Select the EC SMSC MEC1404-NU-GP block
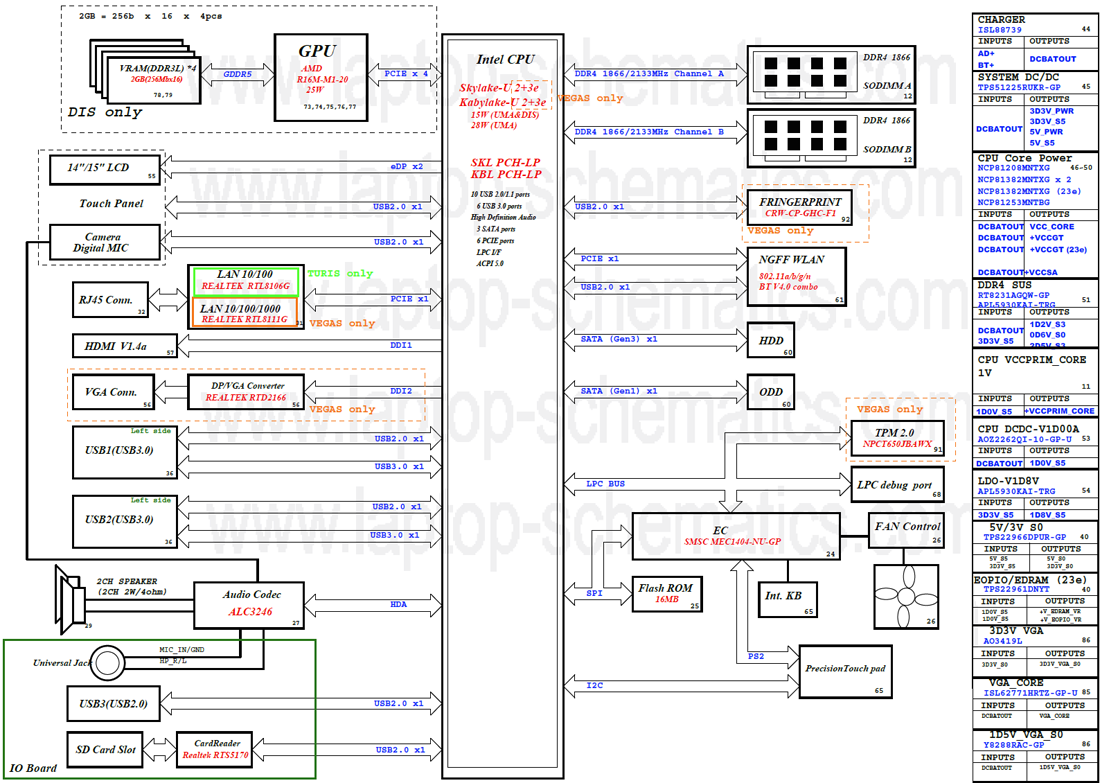The height and width of the screenshot is (783, 1100). (737, 536)
